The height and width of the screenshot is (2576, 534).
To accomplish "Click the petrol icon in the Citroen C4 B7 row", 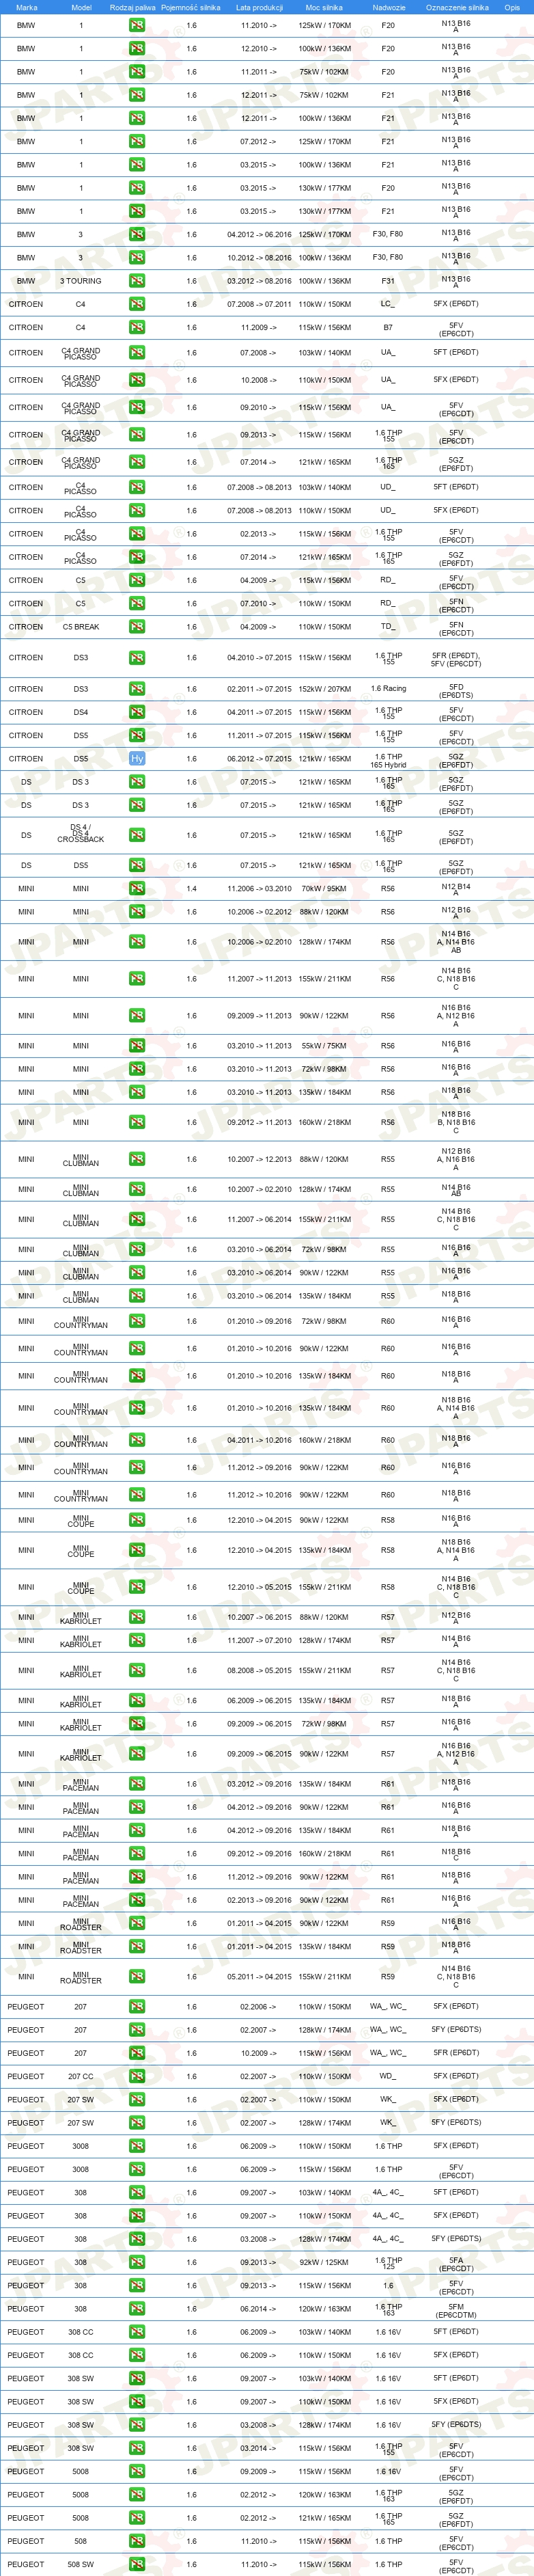I will click(x=137, y=327).
